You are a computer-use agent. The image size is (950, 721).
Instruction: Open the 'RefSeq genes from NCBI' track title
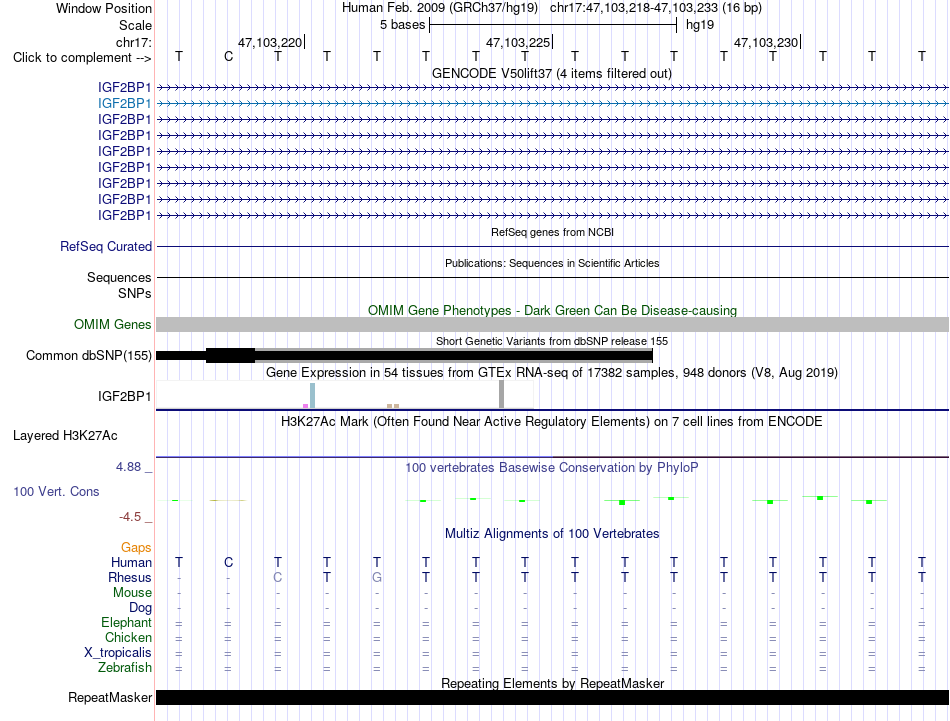point(553,232)
